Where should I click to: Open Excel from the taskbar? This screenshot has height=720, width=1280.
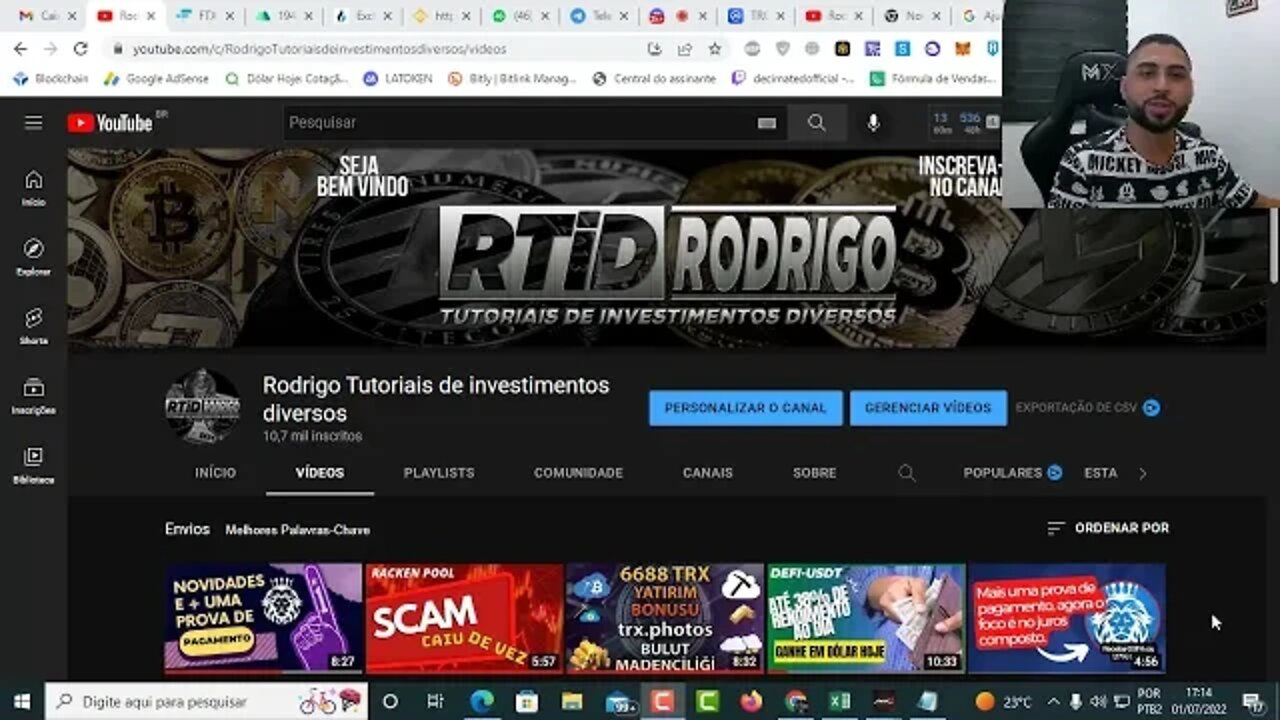840,701
